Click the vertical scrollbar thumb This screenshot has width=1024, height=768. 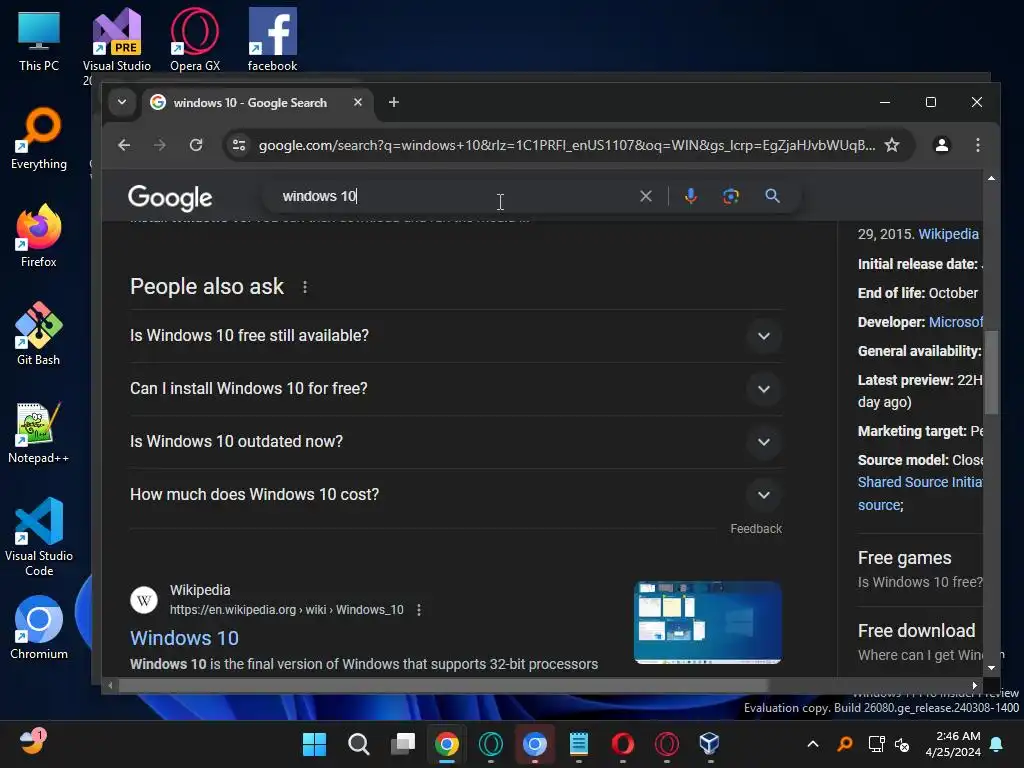coord(991,372)
